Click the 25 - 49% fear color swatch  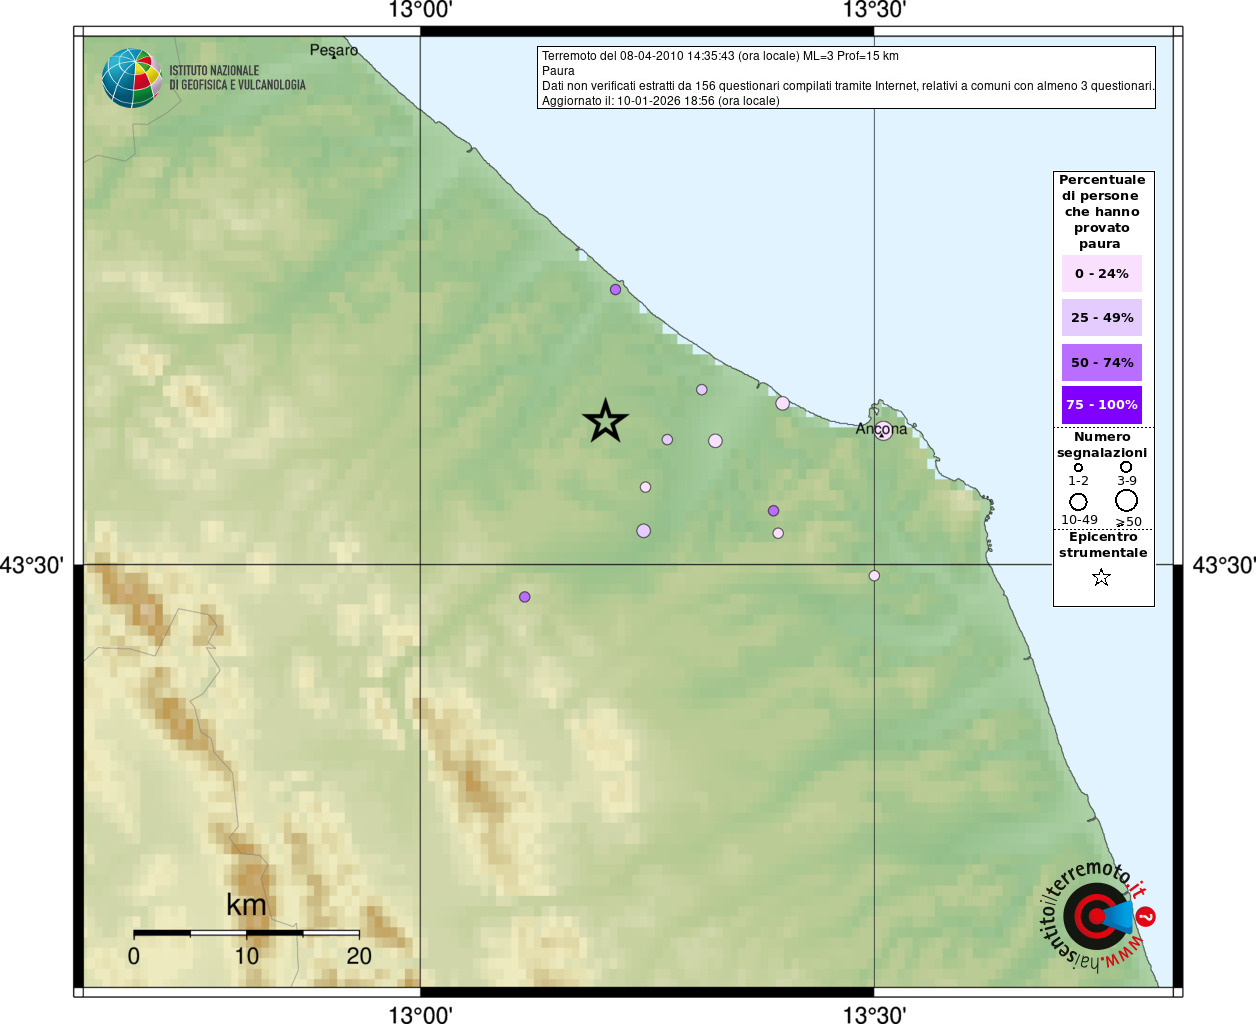click(x=1102, y=317)
